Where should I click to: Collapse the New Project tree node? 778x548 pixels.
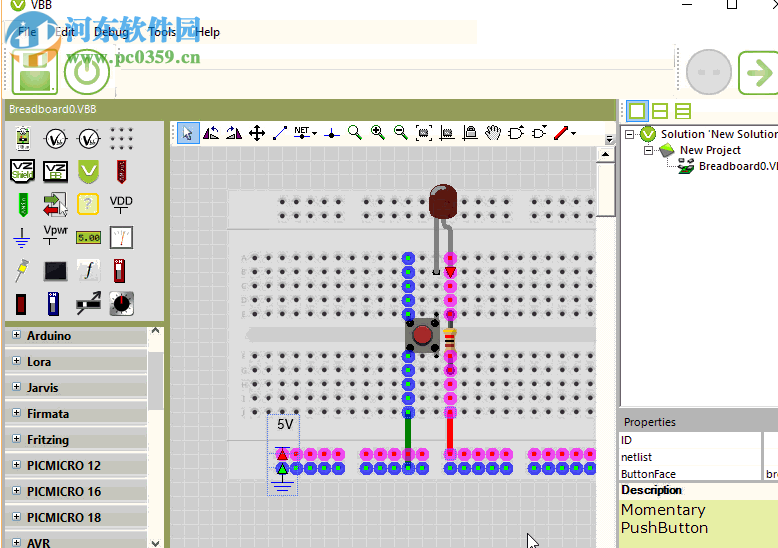pyautogui.click(x=648, y=150)
